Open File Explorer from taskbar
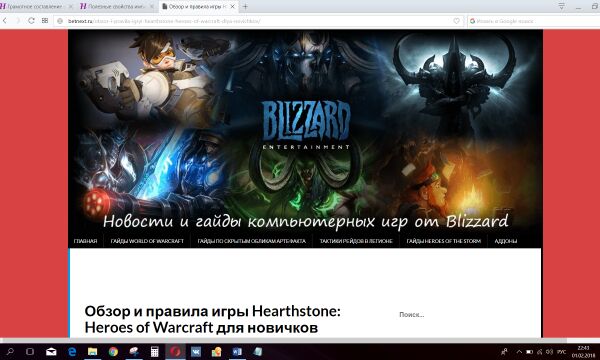The image size is (600, 360). (93, 352)
